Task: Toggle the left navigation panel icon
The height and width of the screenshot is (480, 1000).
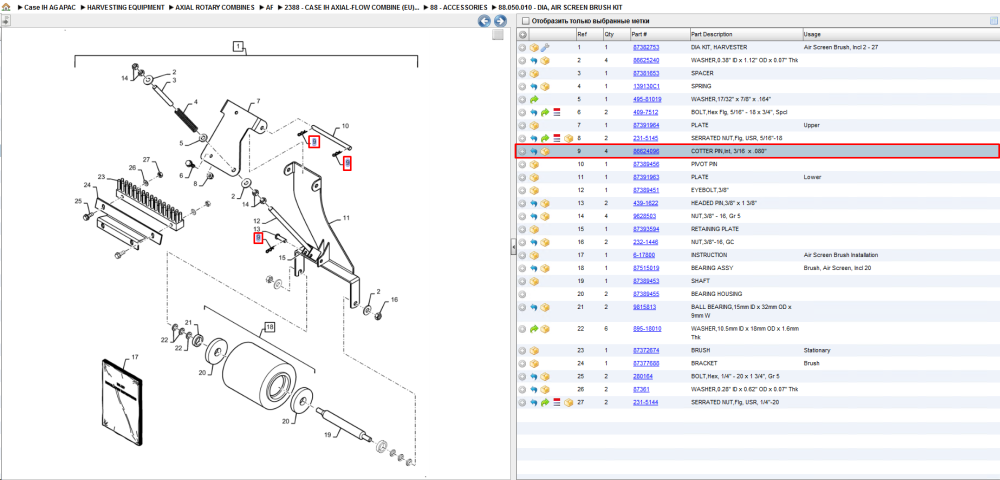Action: (x=5, y=20)
